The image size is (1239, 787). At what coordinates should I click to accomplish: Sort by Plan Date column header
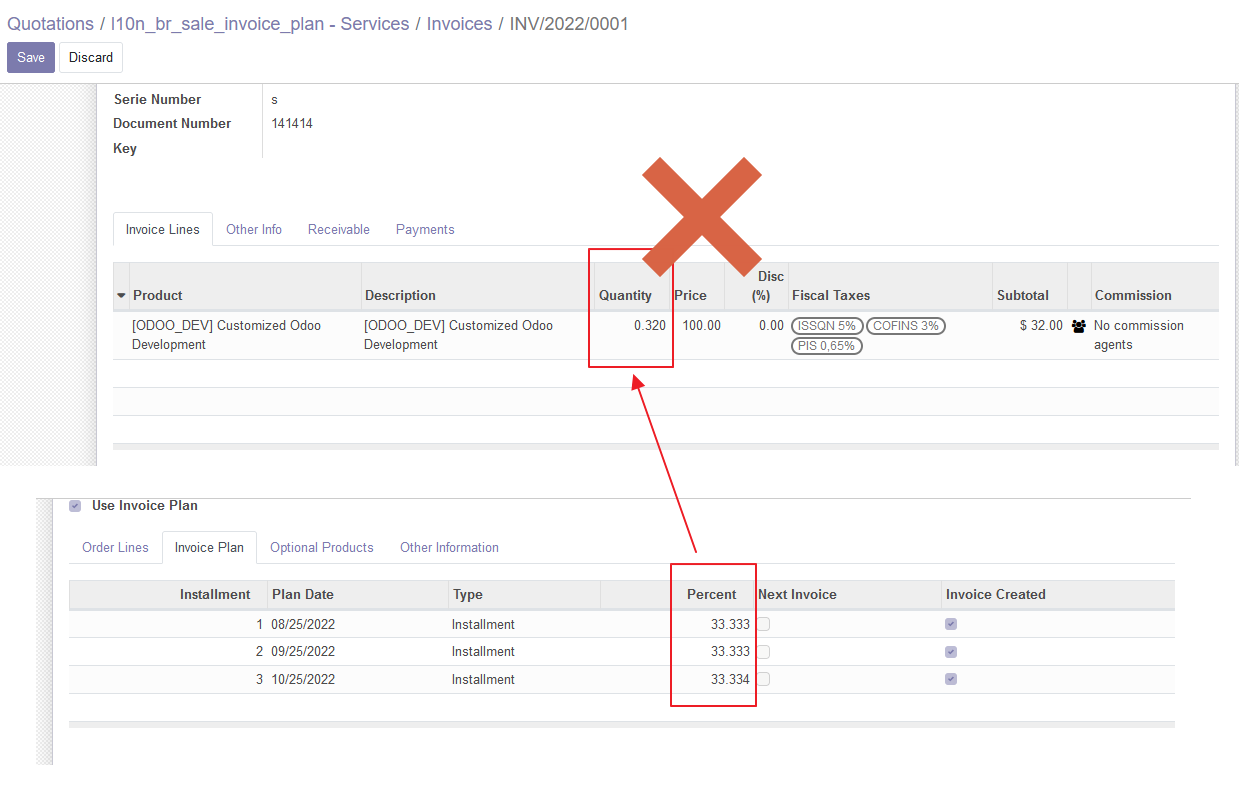[302, 594]
